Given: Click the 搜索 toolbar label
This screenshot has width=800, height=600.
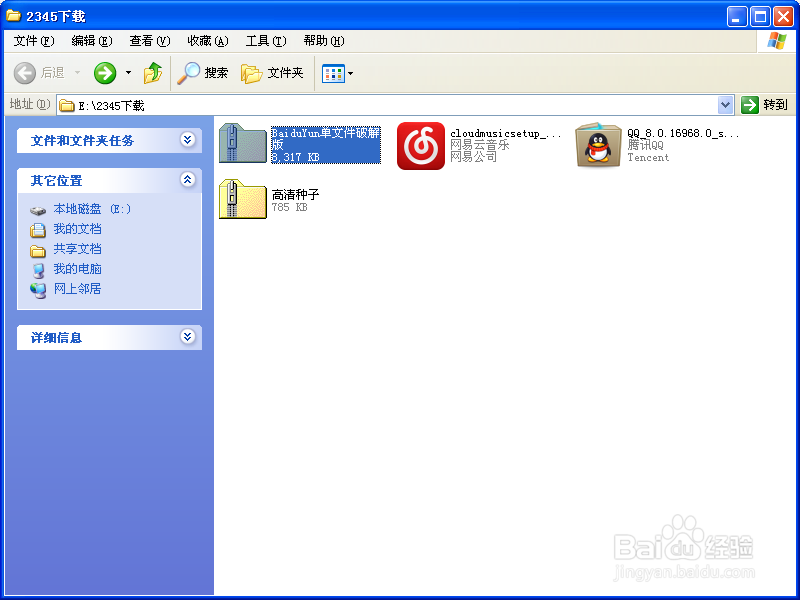Looking at the screenshot, I should (216, 73).
